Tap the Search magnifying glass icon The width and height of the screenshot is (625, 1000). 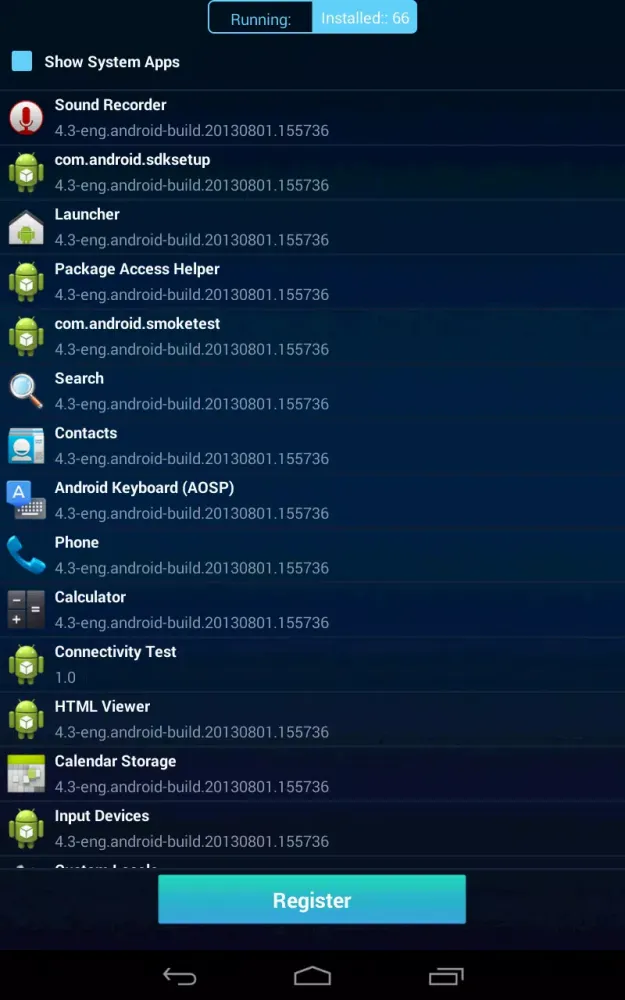pyautogui.click(x=26, y=391)
